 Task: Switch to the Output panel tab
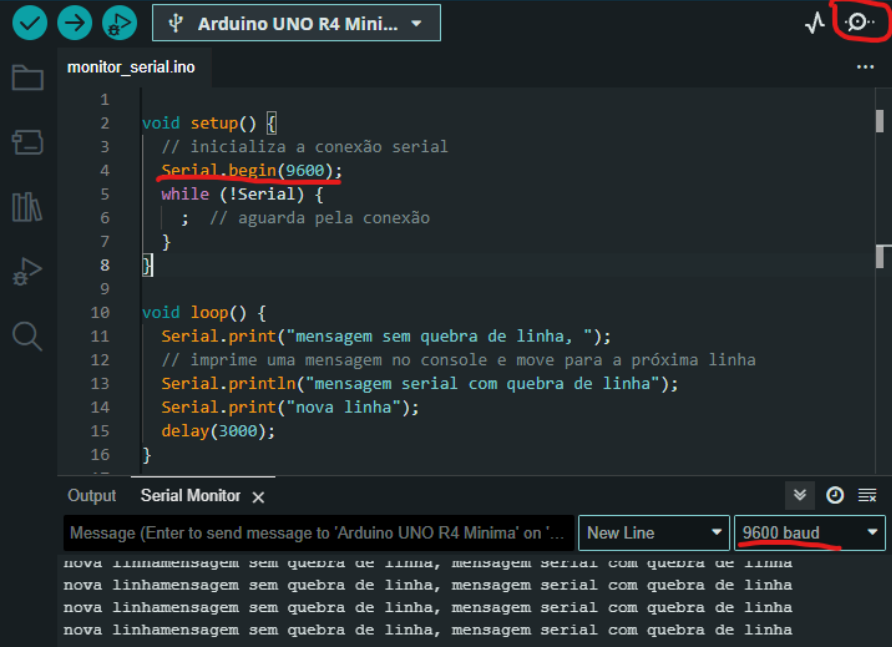click(x=92, y=496)
